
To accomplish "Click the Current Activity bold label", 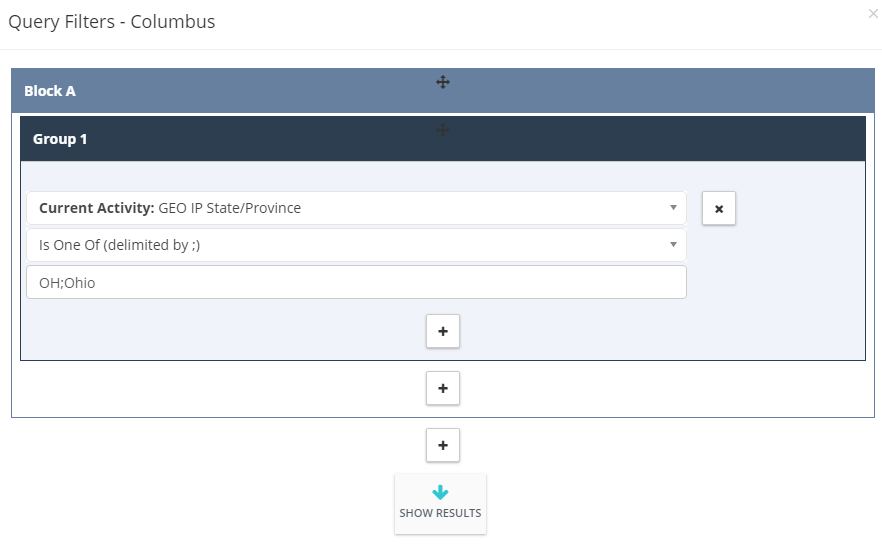I will [96, 208].
